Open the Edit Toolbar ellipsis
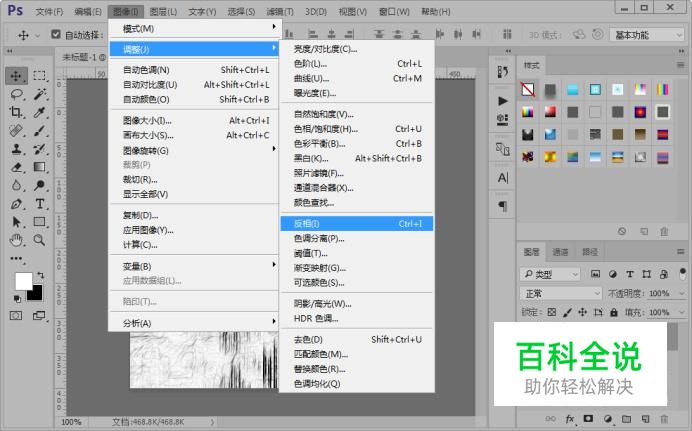Image resolution: width=692 pixels, height=431 pixels. 16,259
